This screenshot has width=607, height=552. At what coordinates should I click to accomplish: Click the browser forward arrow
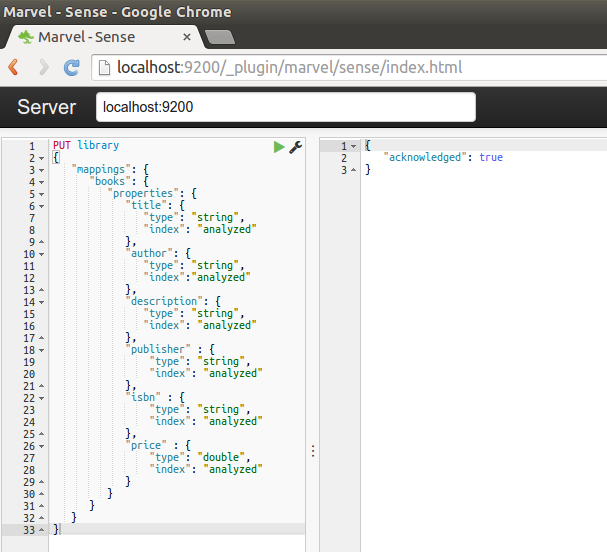click(x=44, y=67)
